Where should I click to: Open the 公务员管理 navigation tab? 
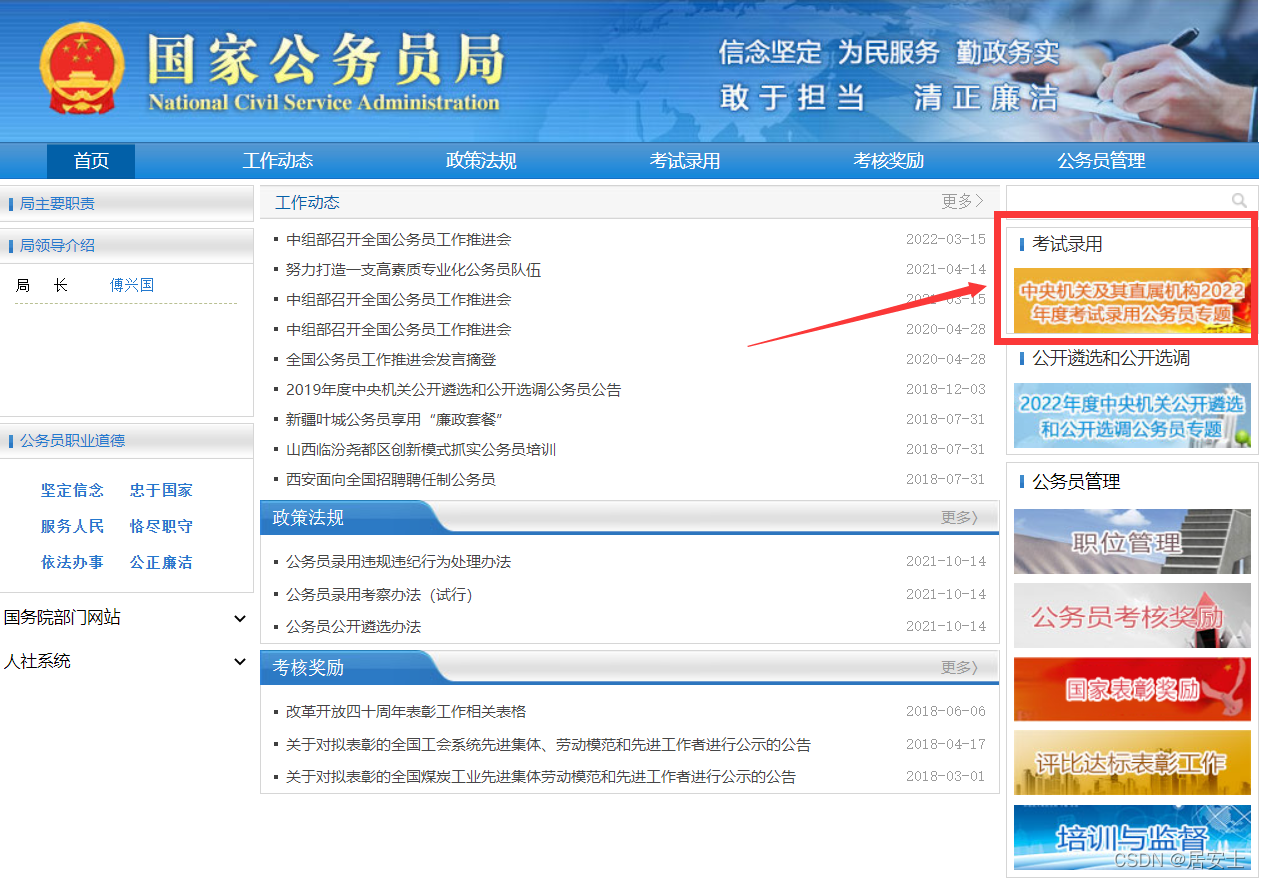pos(1101,161)
